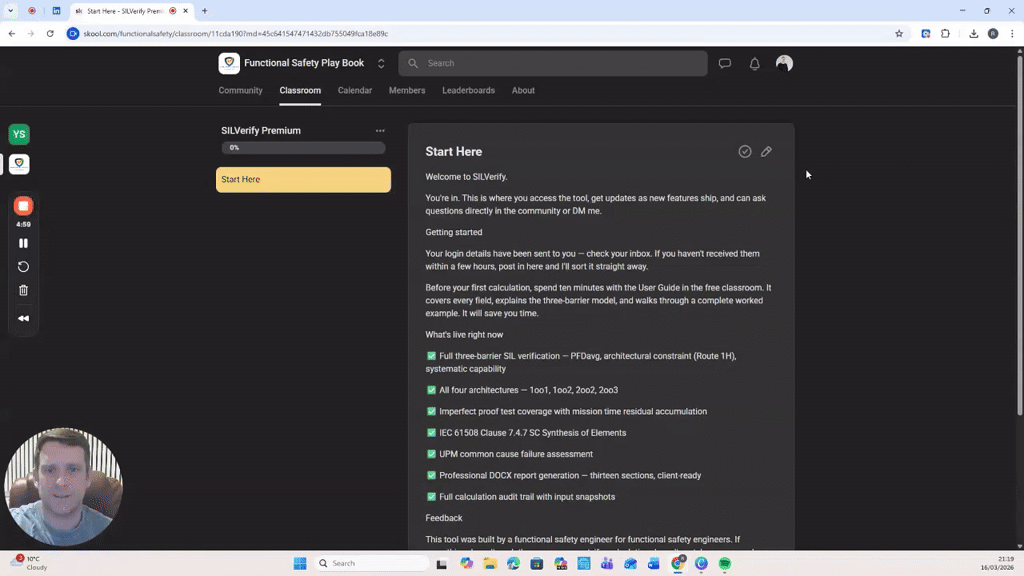The image size is (1024, 576).
Task: Open the site information icon
Action: [x=73, y=33]
